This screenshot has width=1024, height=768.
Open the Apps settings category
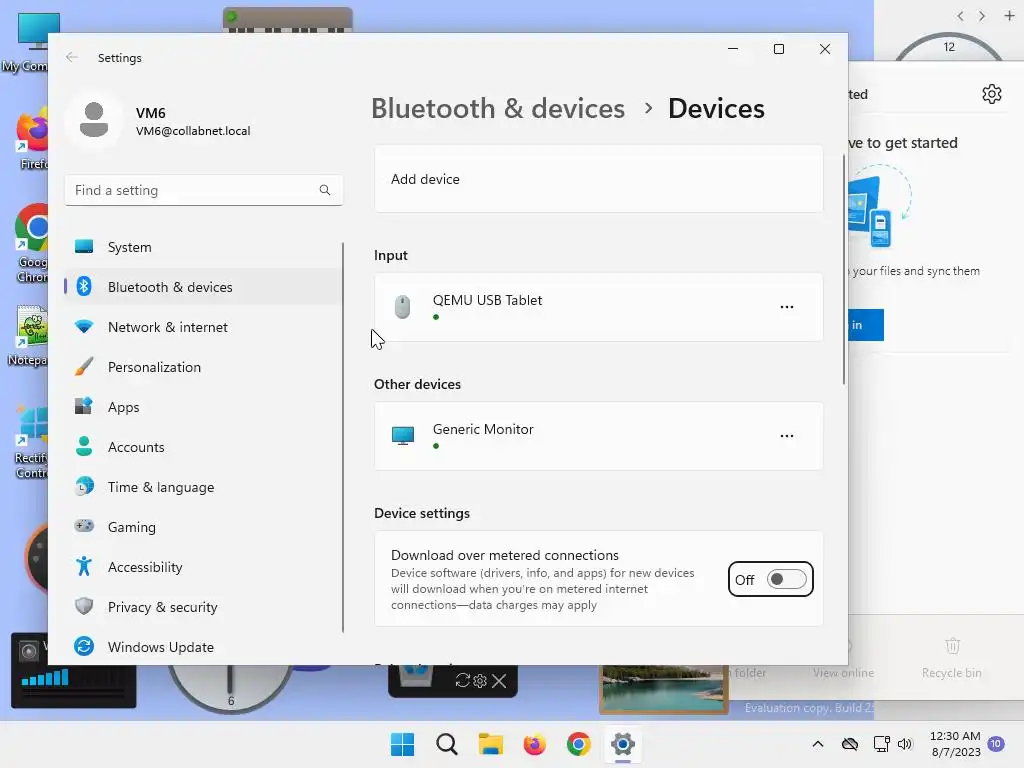coord(203,407)
